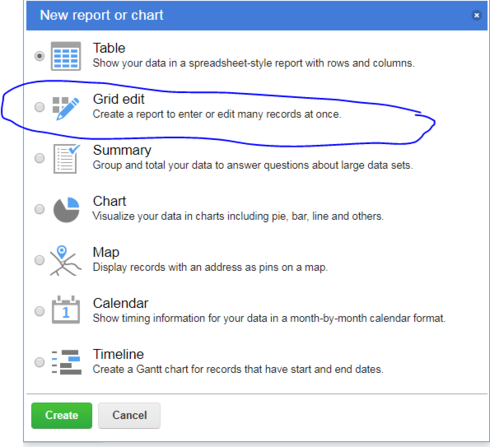Click the Summary checklist icon
The width and height of the screenshot is (490, 447).
[x=66, y=159]
